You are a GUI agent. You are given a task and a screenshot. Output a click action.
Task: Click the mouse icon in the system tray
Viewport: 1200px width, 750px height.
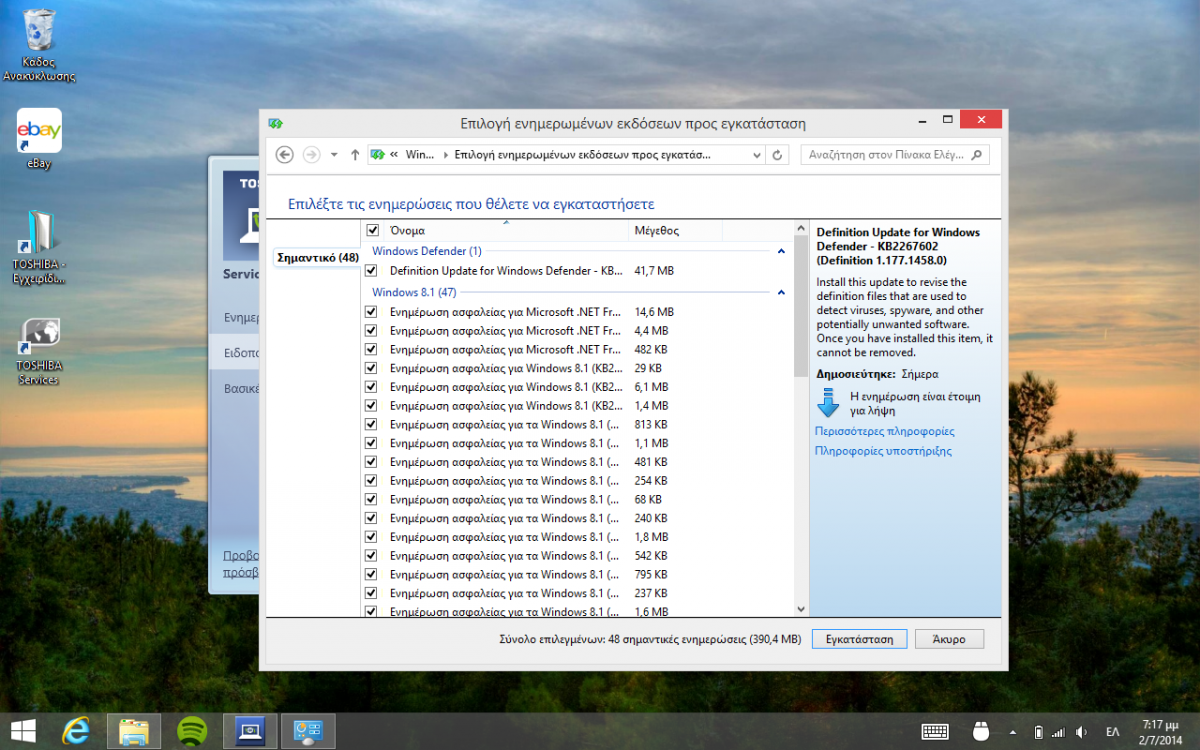point(981,731)
